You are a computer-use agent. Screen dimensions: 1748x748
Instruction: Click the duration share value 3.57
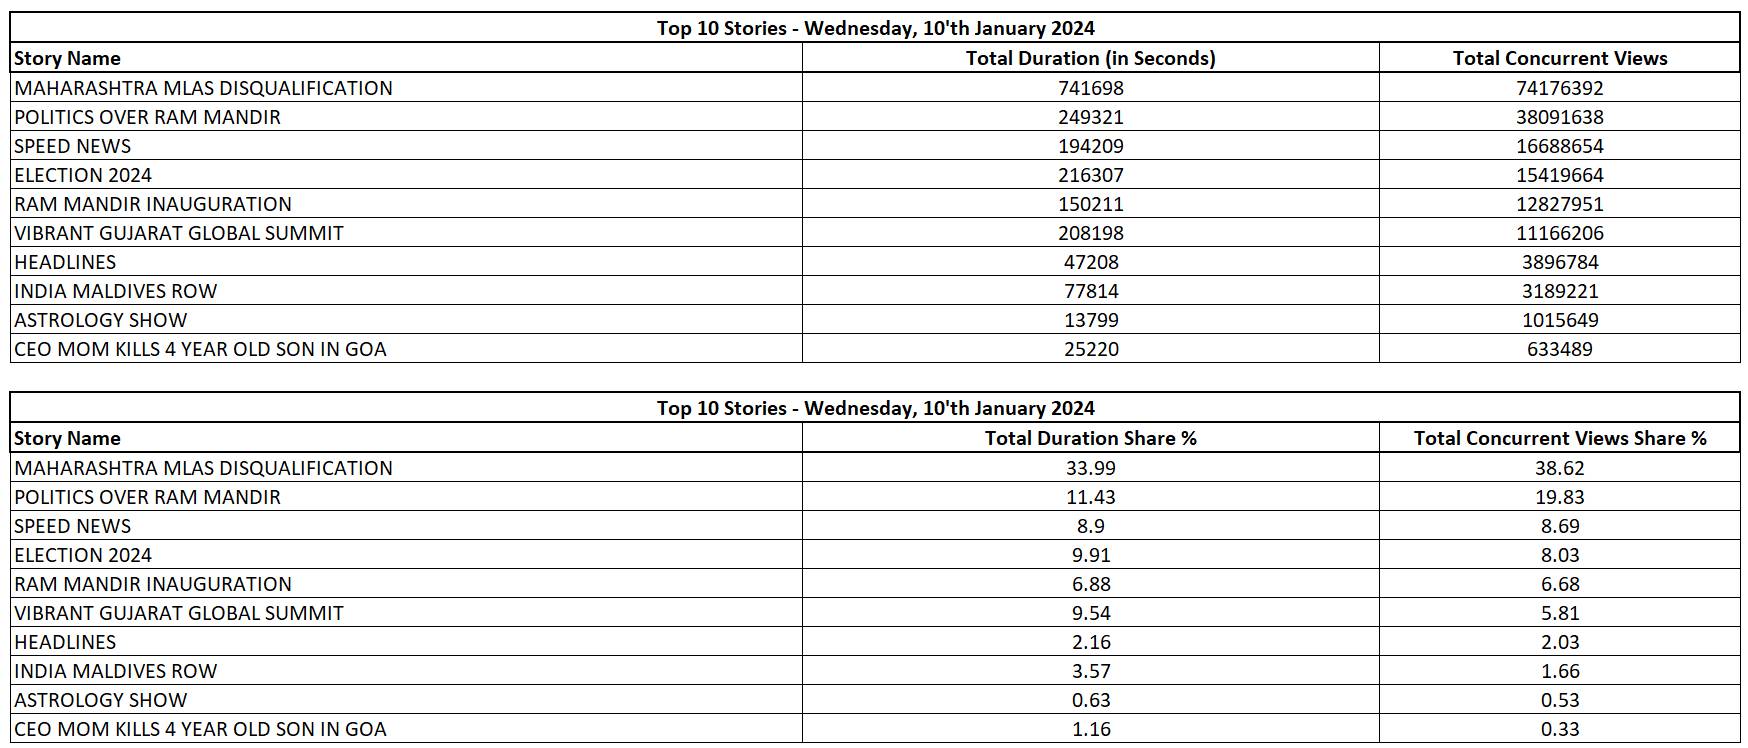click(x=1090, y=671)
